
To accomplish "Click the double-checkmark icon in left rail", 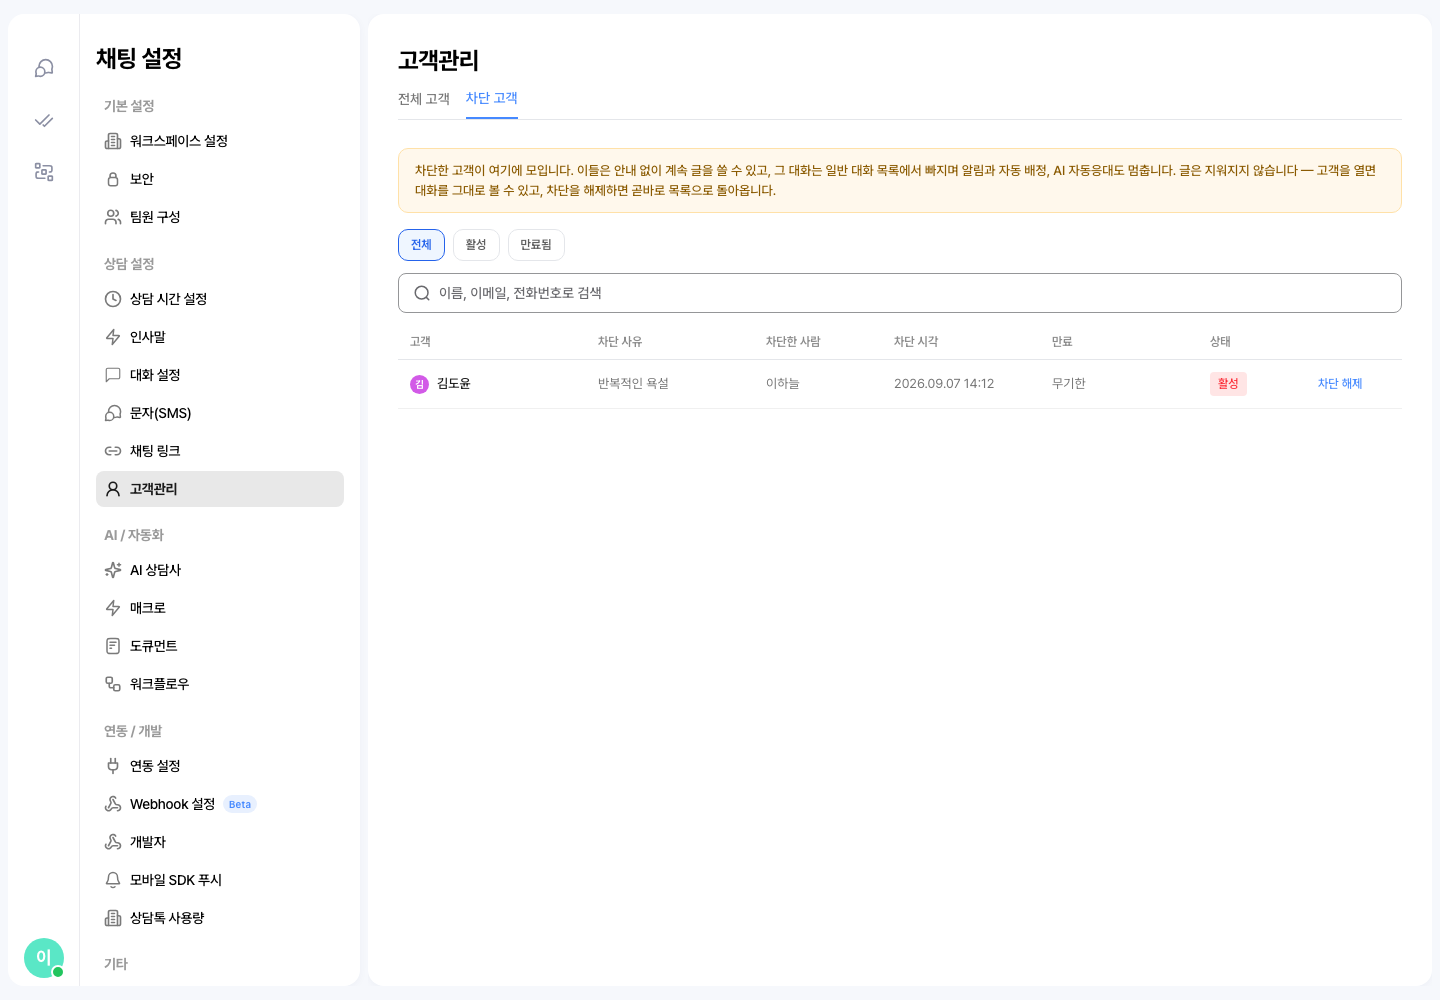I will [x=44, y=120].
